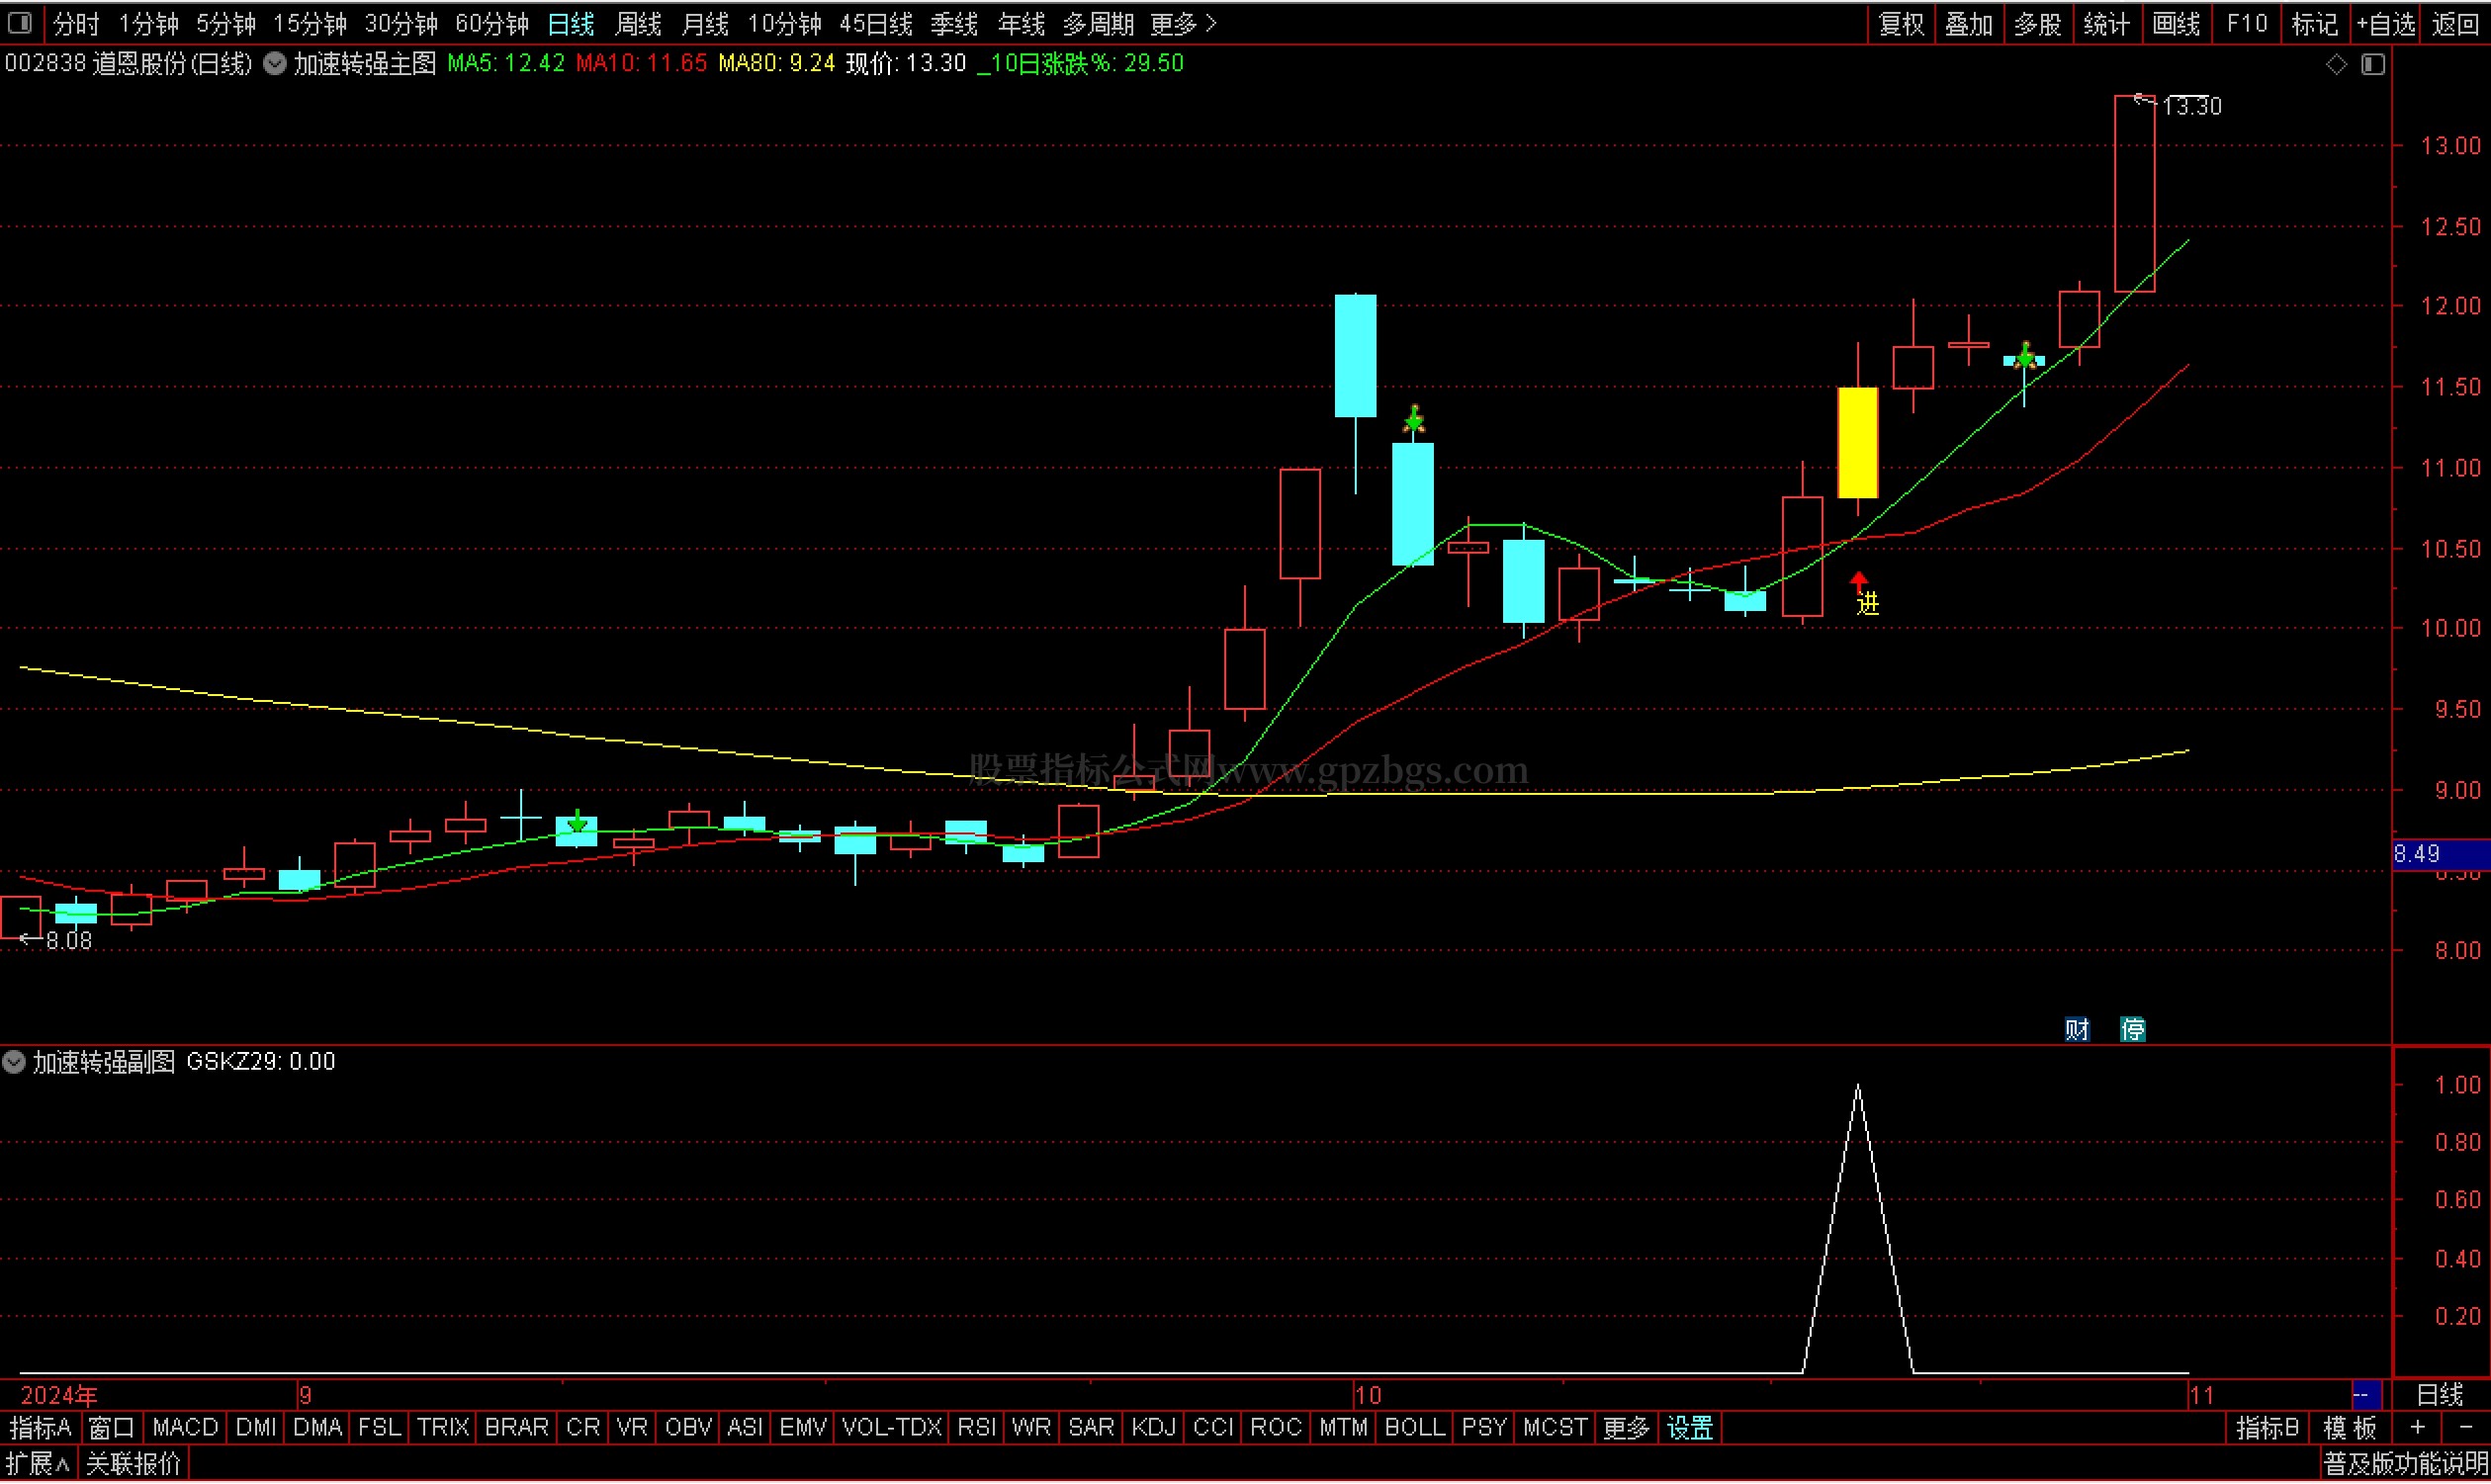Image resolution: width=2491 pixels, height=1484 pixels.
Task: Click the blue range box beside 日线
Action: click(x=2365, y=1396)
